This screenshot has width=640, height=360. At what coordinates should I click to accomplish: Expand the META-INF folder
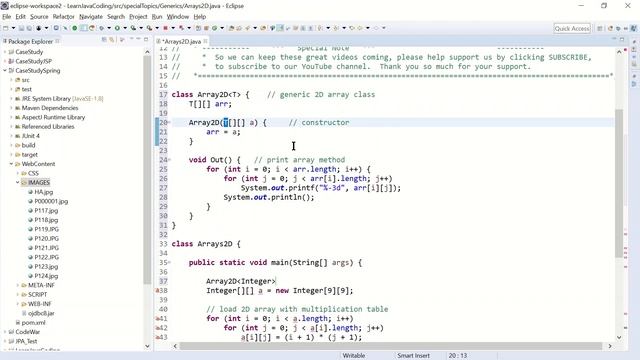tap(18, 285)
